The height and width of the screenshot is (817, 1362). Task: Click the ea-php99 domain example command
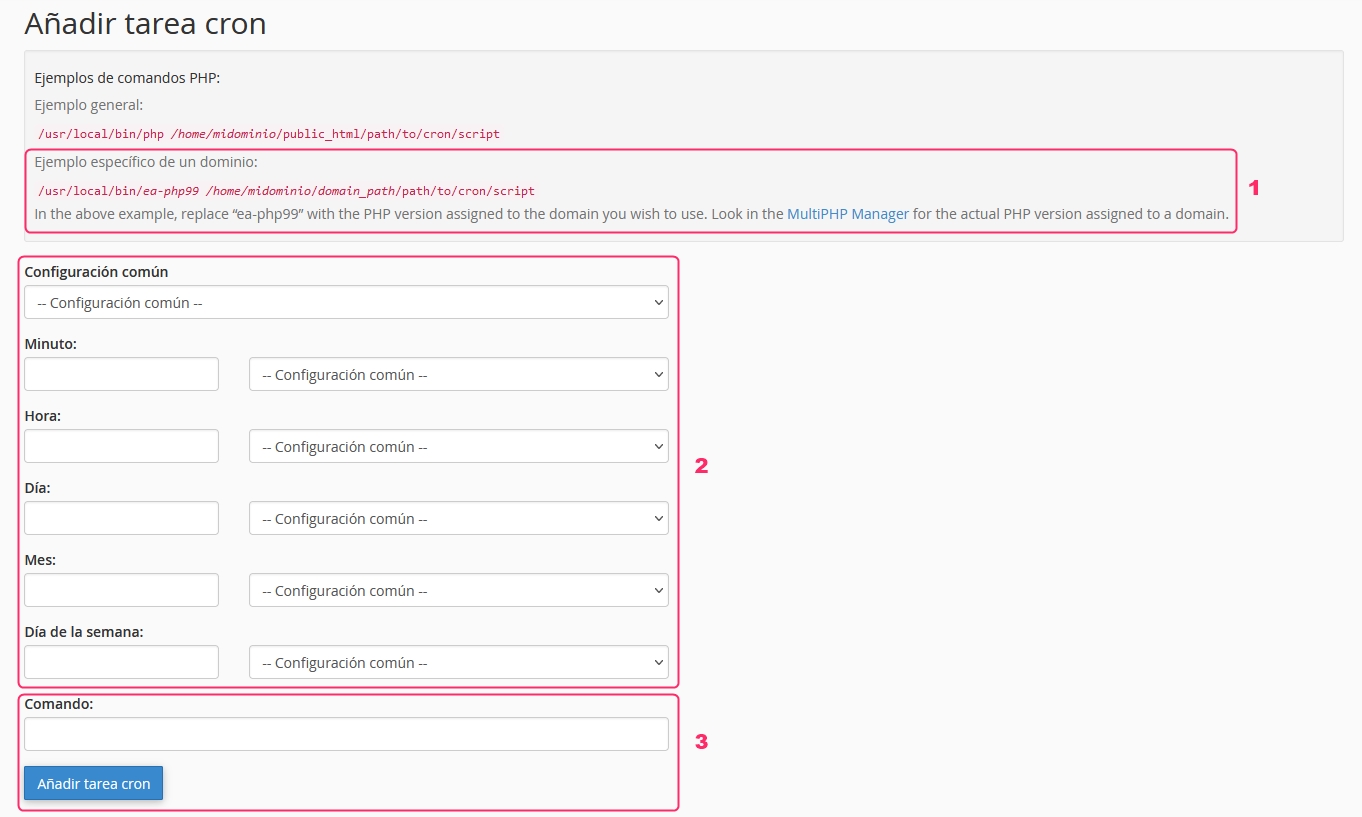click(x=286, y=190)
